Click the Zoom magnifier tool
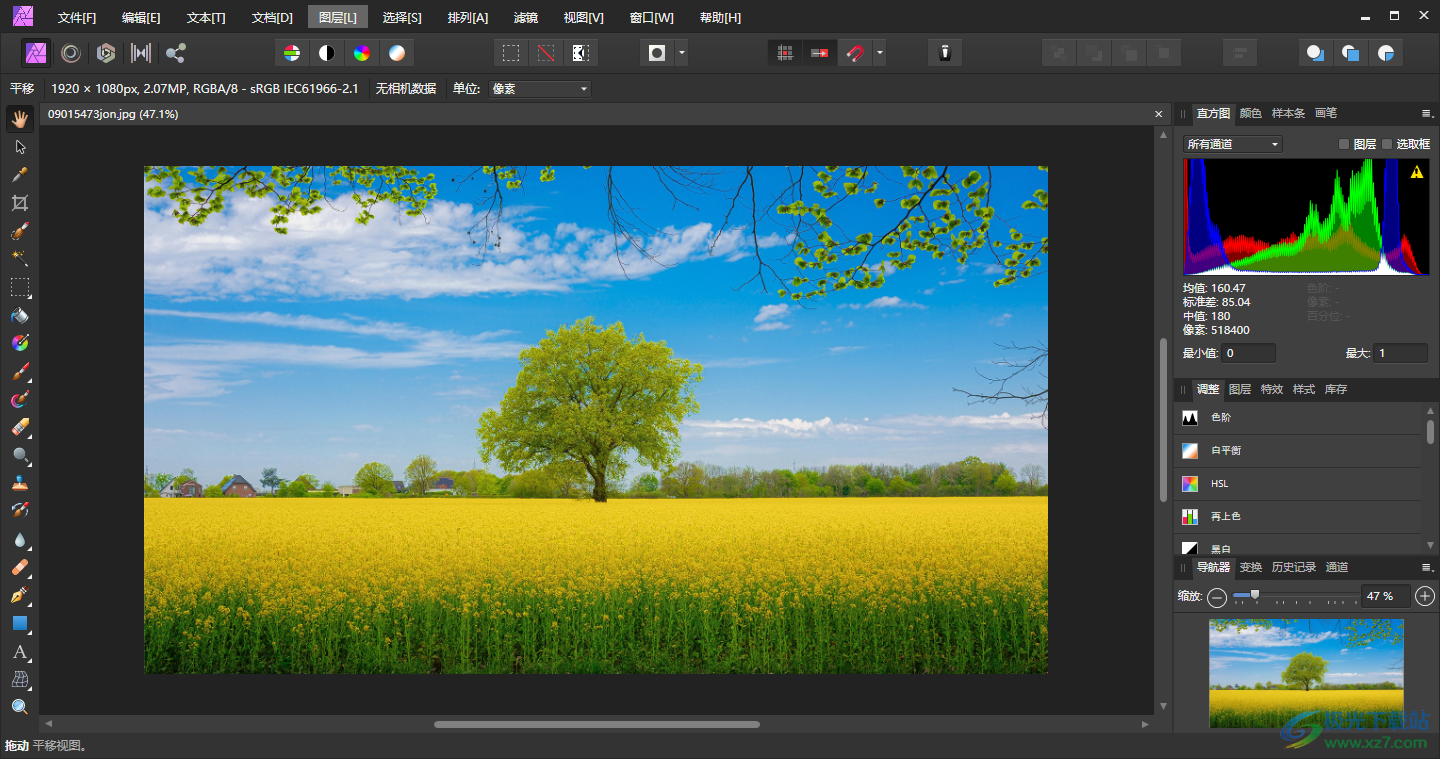This screenshot has width=1440, height=759. point(19,707)
